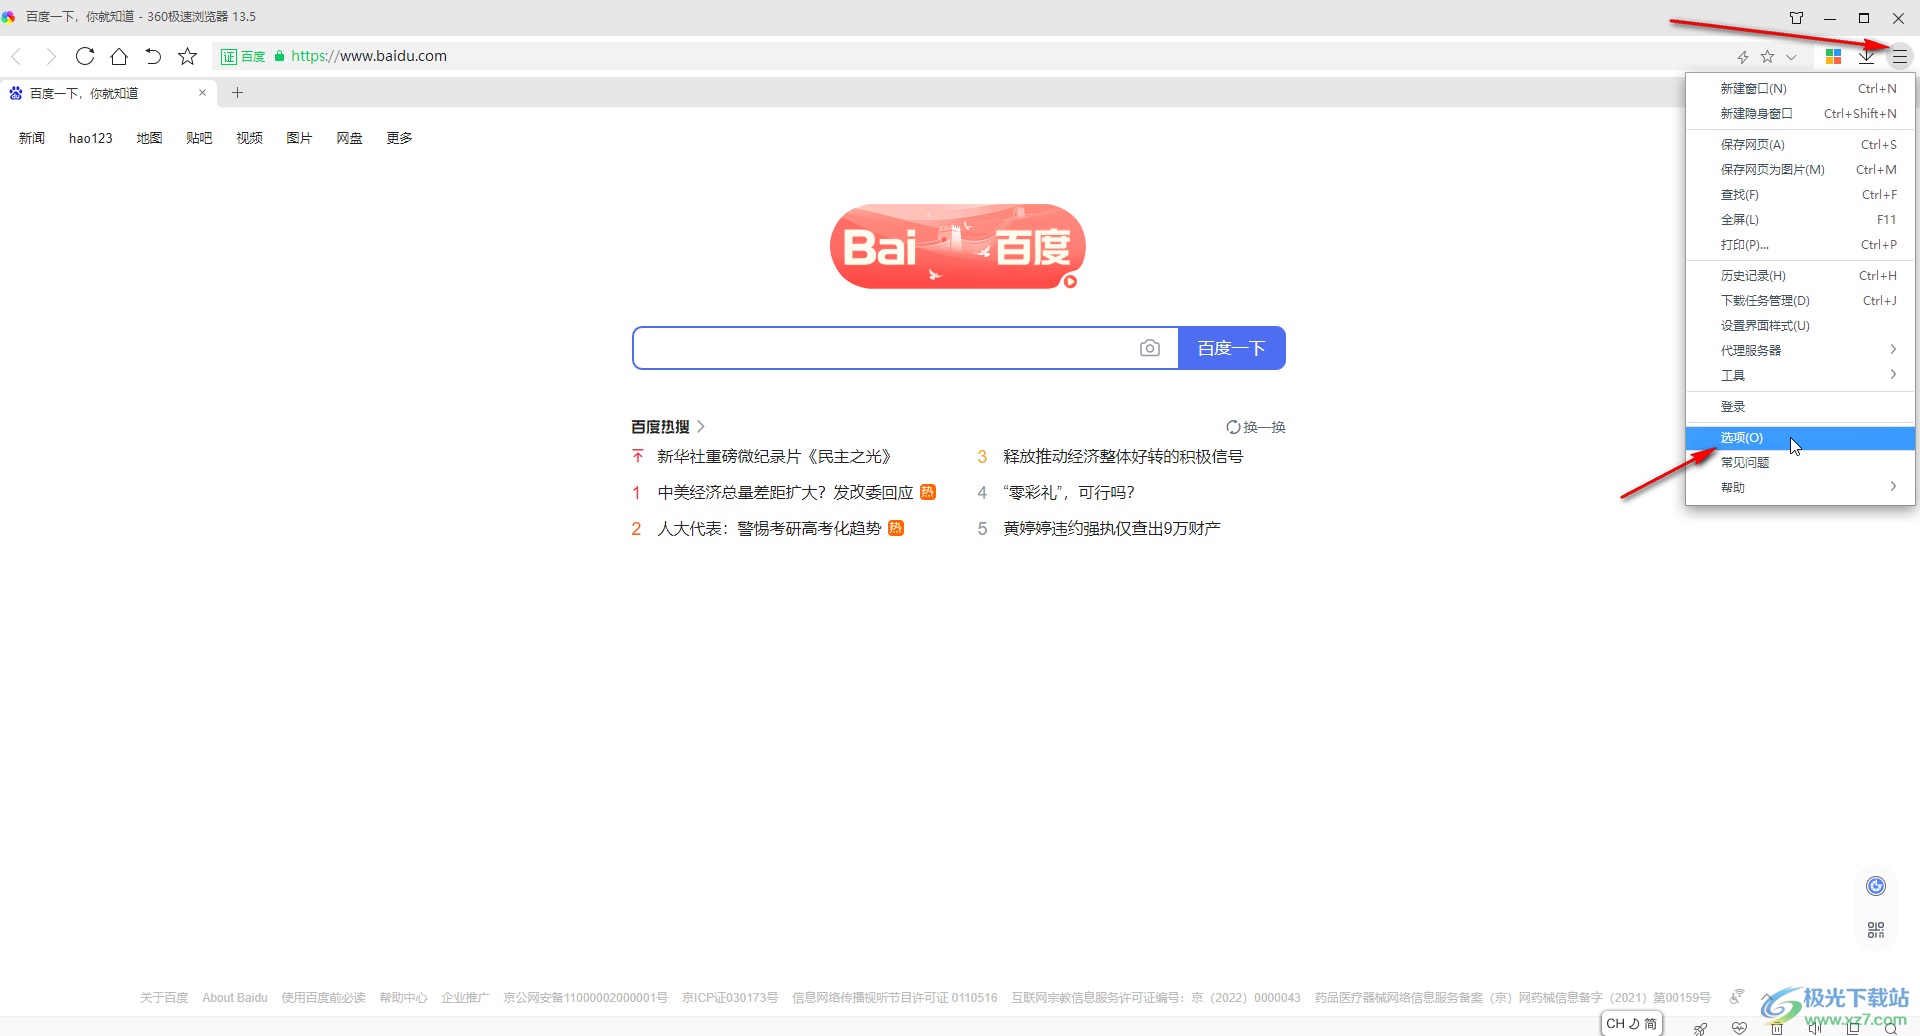Select 新建窗口(N) menu item
Viewport: 1920px width, 1036px height.
click(x=1800, y=88)
